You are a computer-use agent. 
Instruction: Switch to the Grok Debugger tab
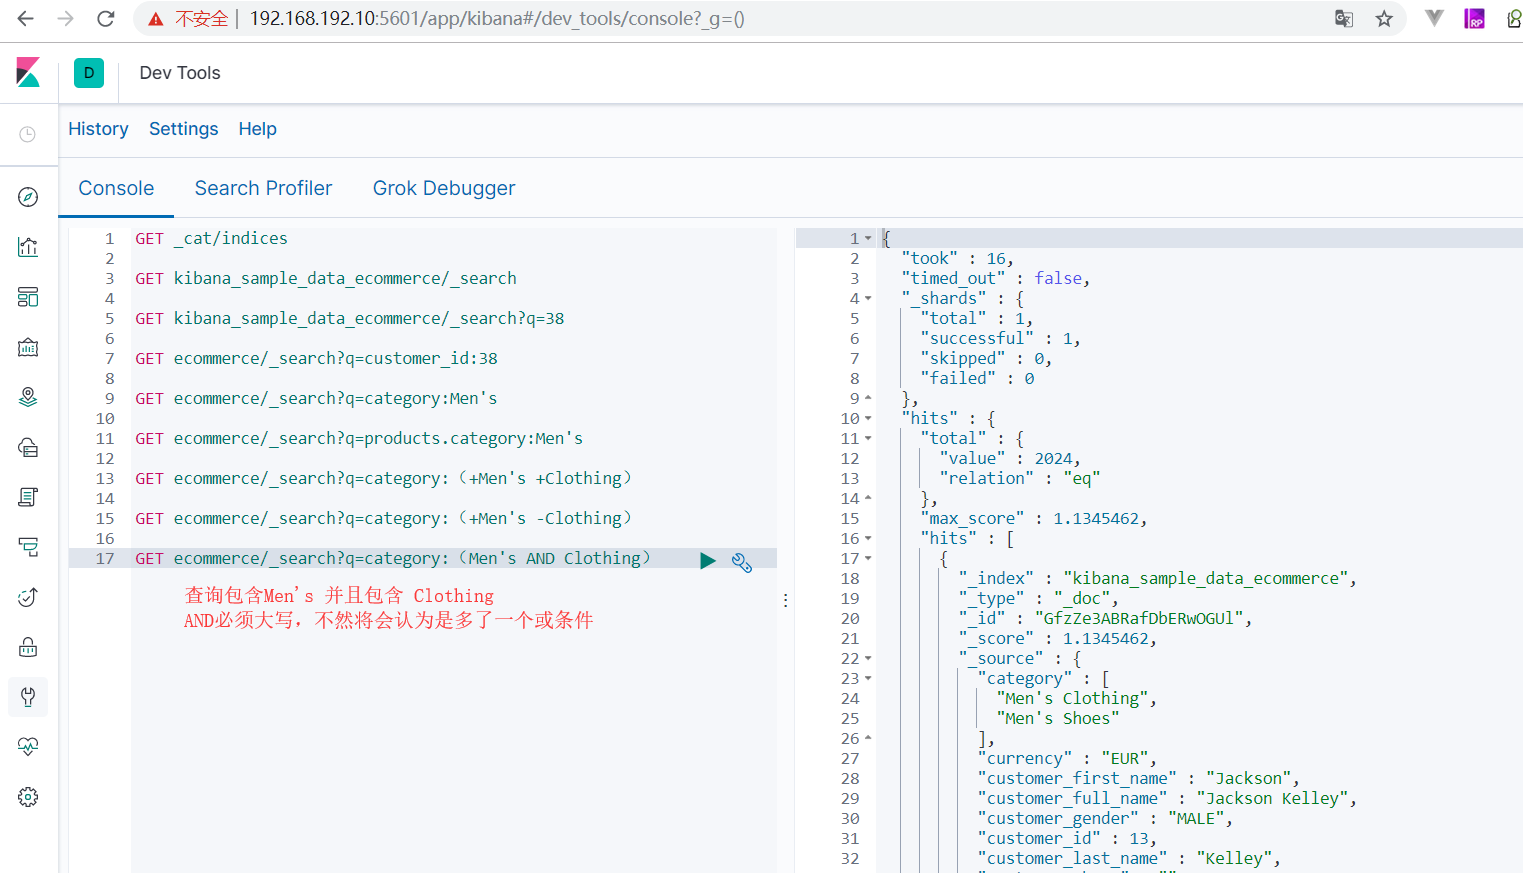[444, 188]
